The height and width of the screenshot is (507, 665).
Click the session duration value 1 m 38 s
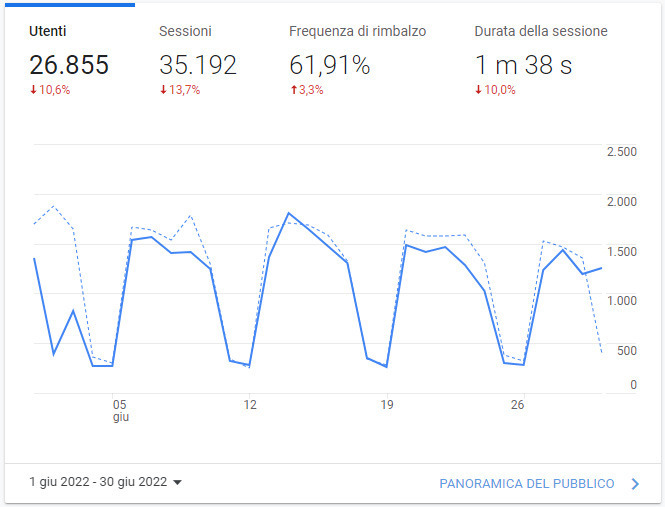(523, 65)
